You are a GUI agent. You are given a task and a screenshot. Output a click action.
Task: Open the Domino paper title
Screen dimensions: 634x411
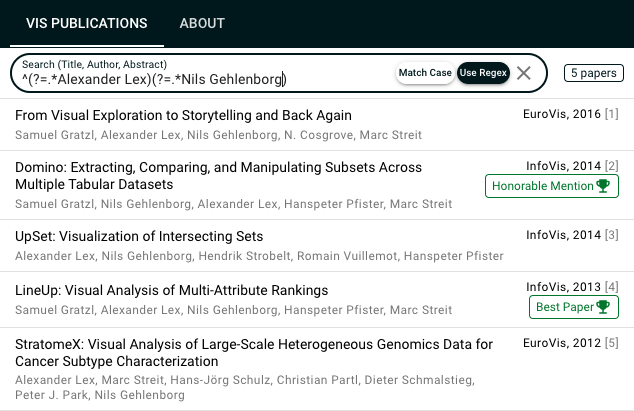pos(218,176)
